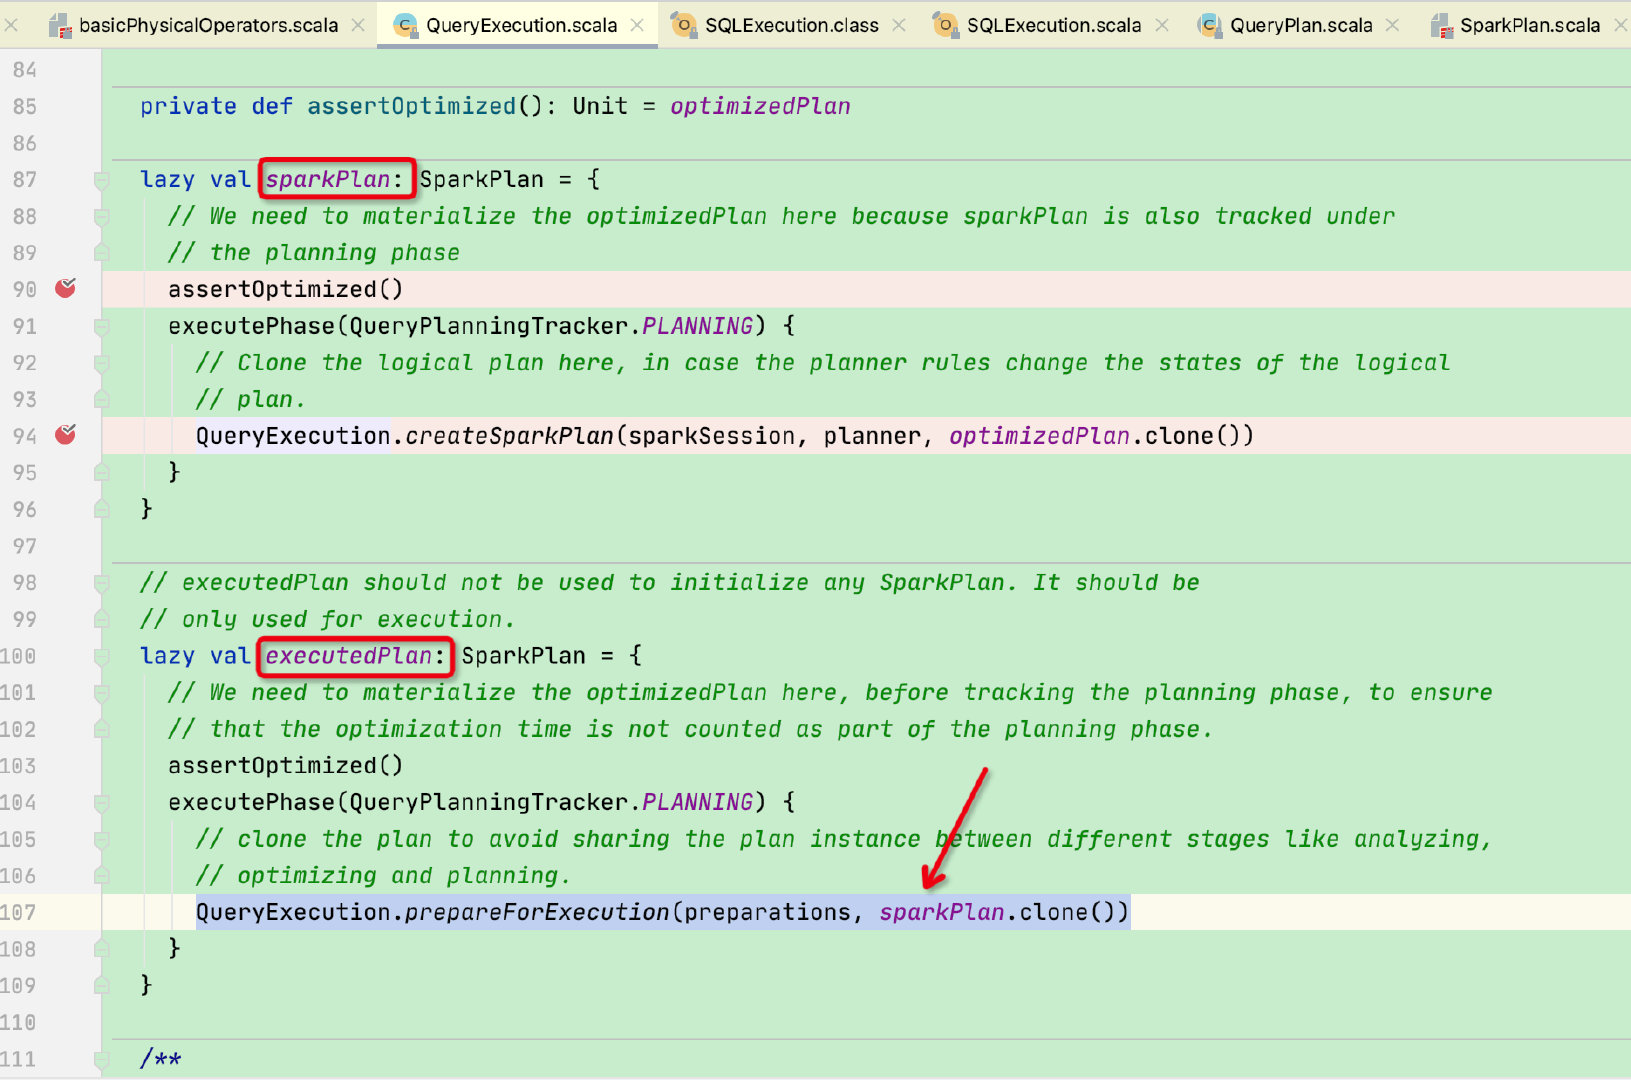Screen dimensions: 1631x1080
Task: Collapse executePhase block at line 104
Action: (101, 802)
